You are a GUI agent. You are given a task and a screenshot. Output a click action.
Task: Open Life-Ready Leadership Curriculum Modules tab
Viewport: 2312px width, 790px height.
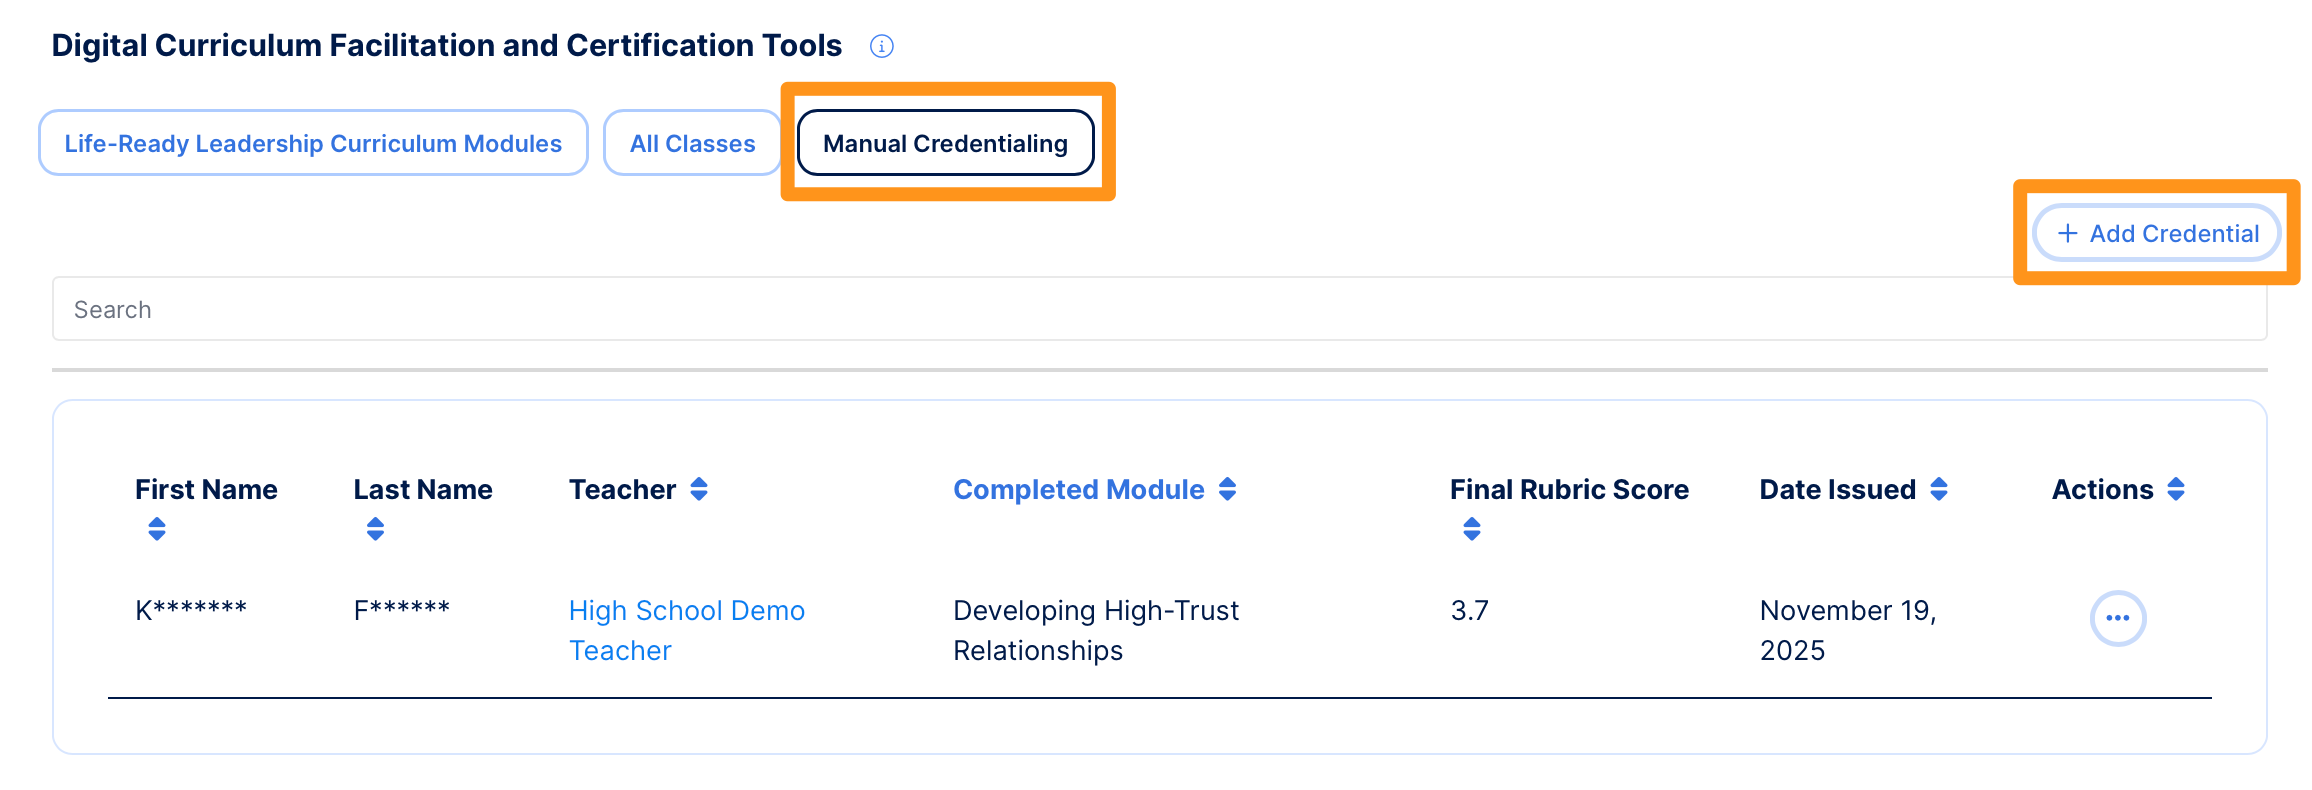tap(313, 143)
